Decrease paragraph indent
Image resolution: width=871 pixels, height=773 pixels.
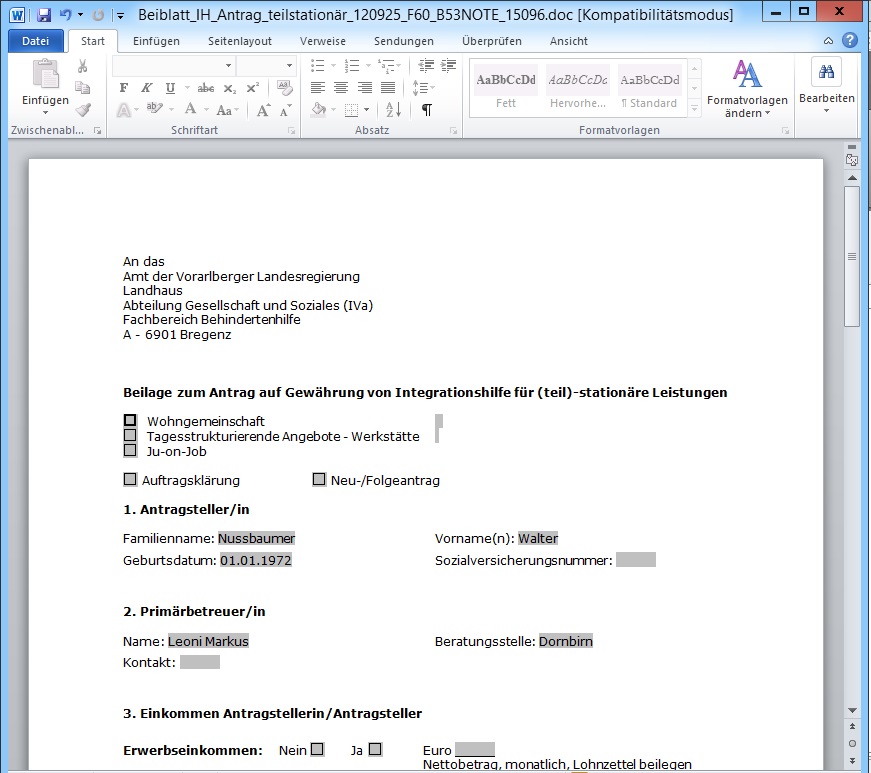[426, 66]
